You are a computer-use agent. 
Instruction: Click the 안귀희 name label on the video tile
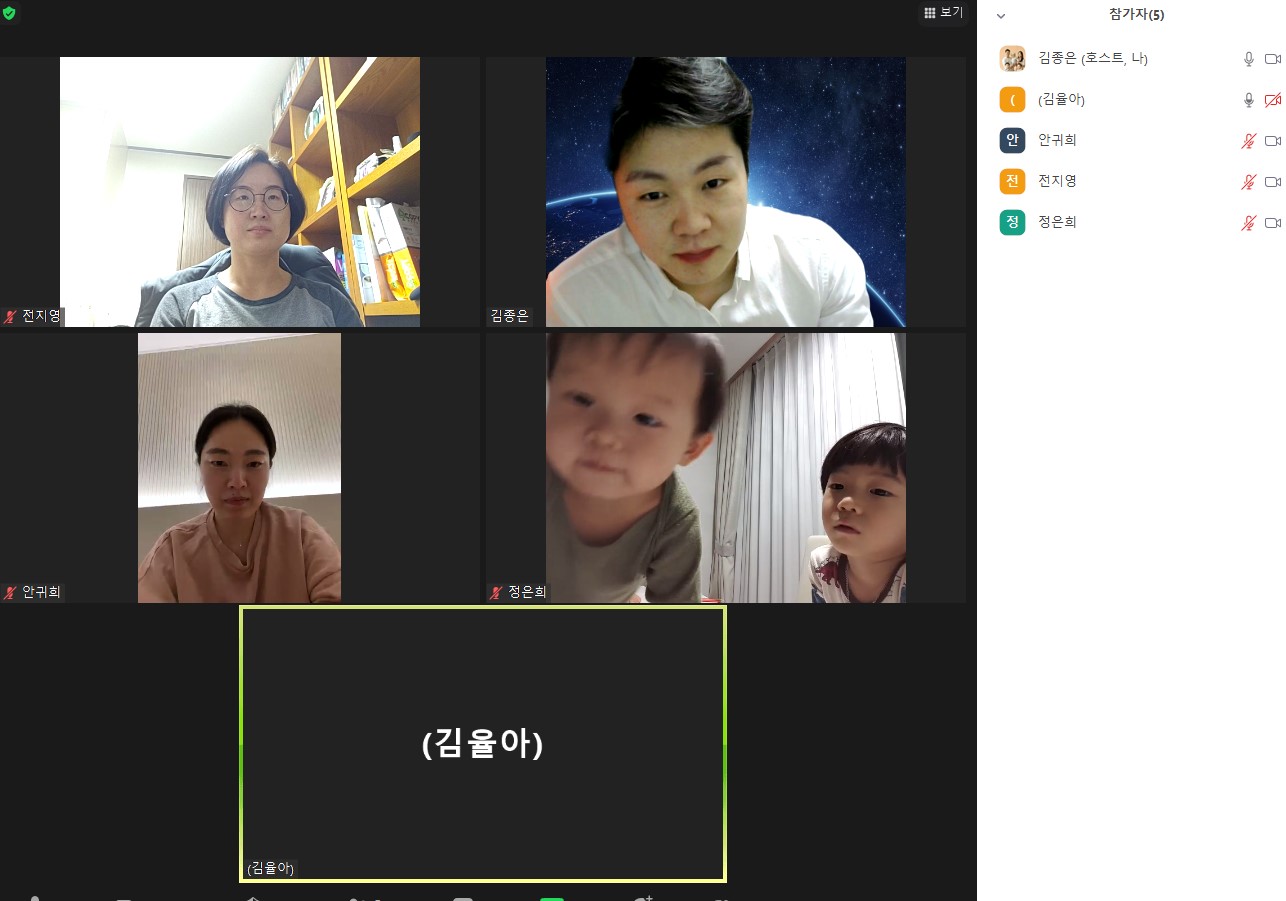[41, 592]
